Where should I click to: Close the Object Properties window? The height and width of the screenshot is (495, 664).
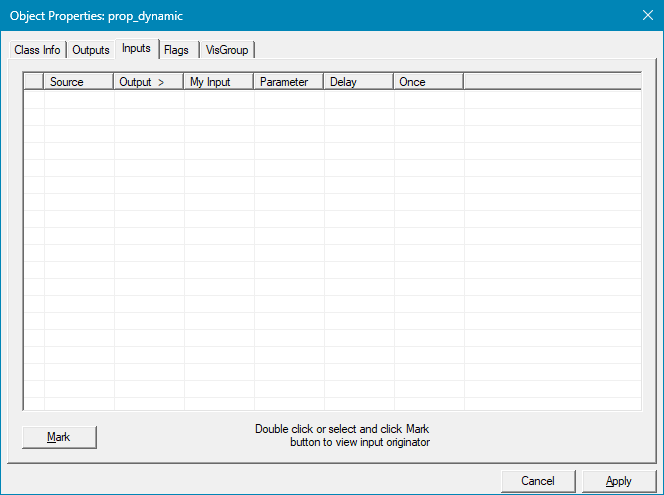tap(645, 17)
